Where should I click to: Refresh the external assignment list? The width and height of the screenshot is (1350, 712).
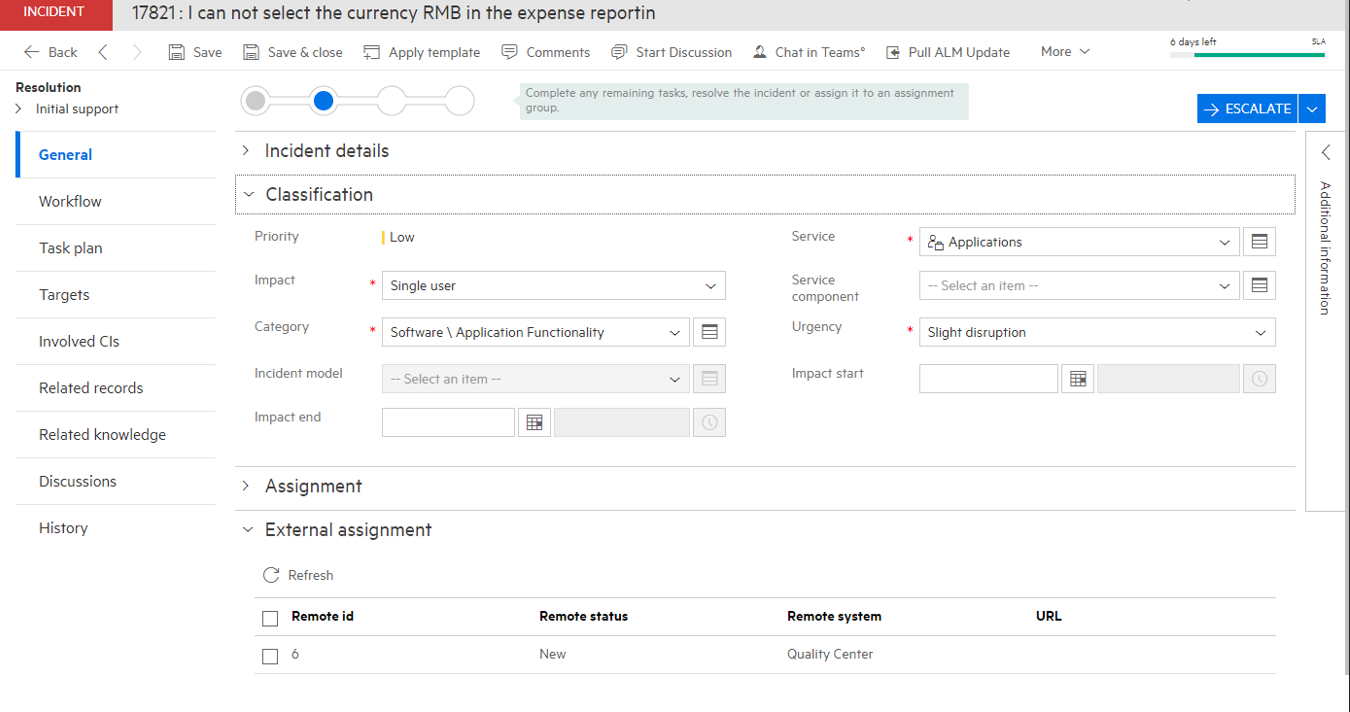pyautogui.click(x=298, y=575)
